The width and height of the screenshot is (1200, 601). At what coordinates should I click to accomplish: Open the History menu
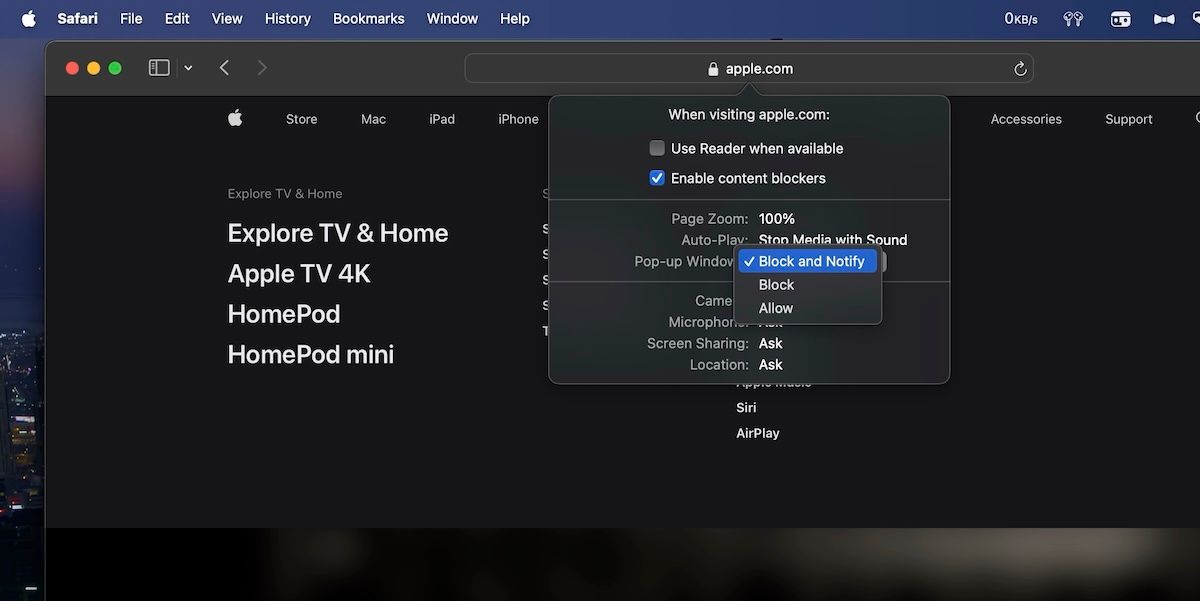click(x=287, y=17)
